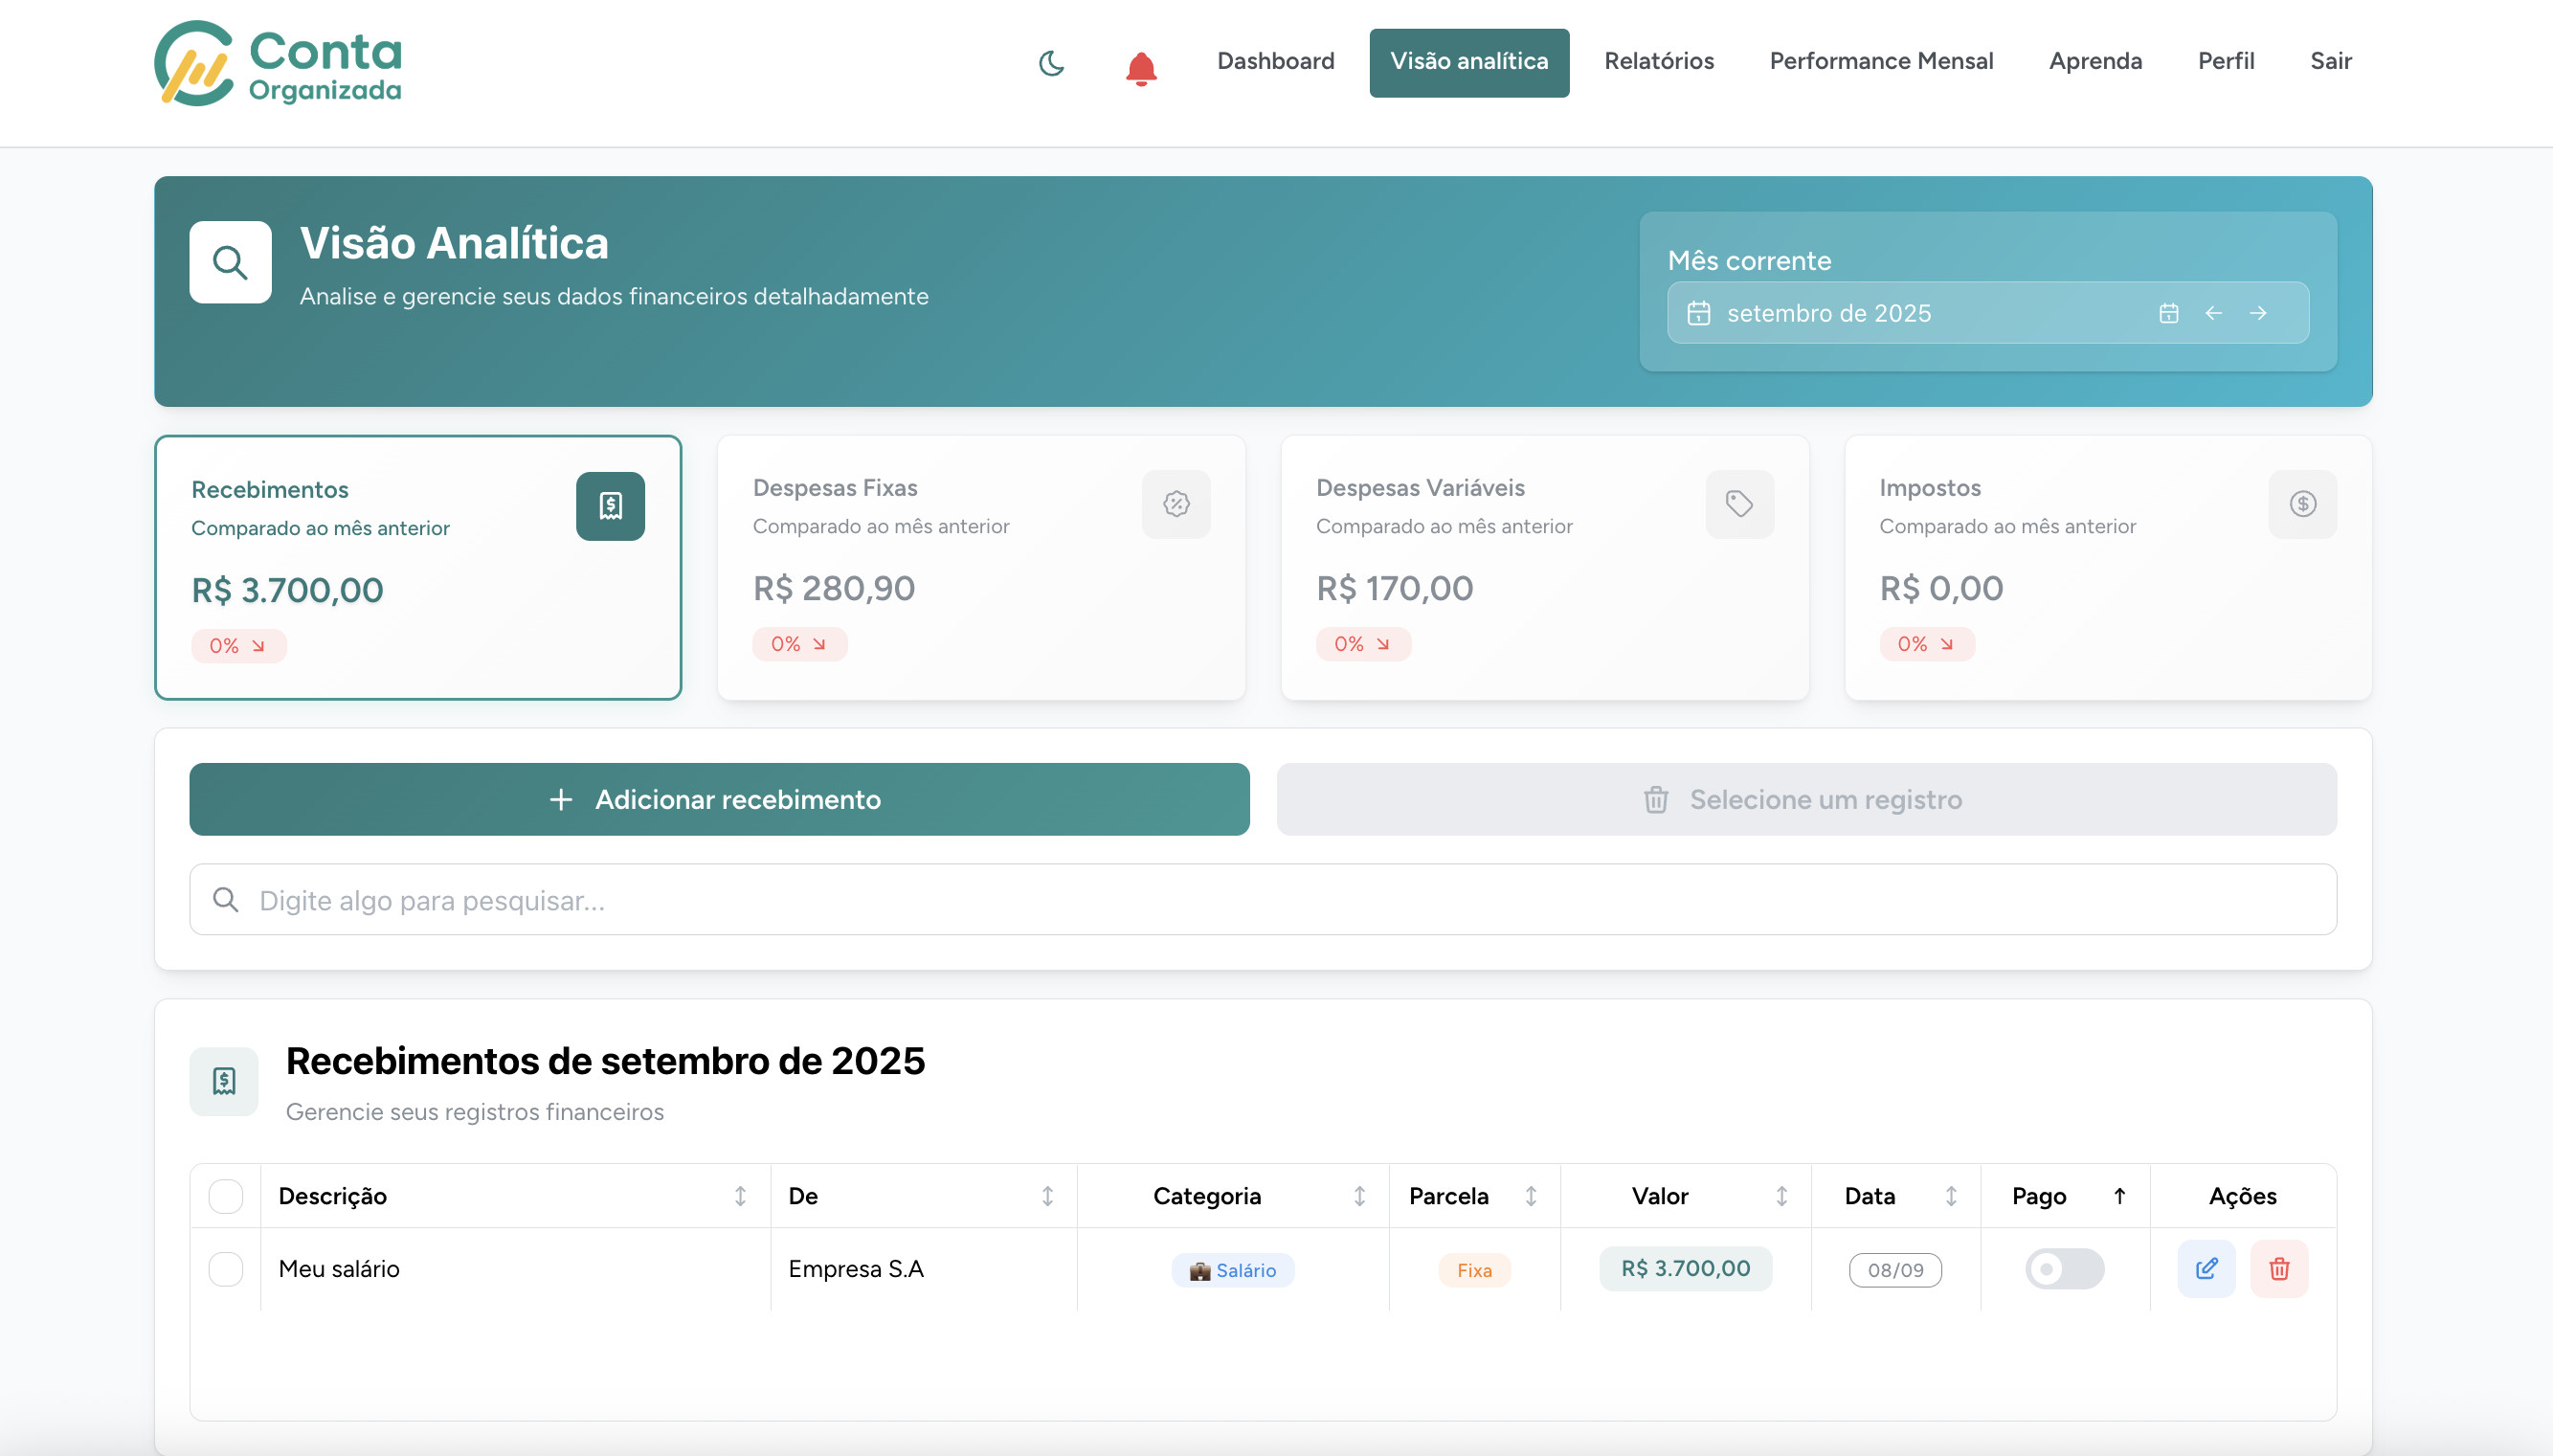Open notifications via the bell icon

pos(1140,70)
